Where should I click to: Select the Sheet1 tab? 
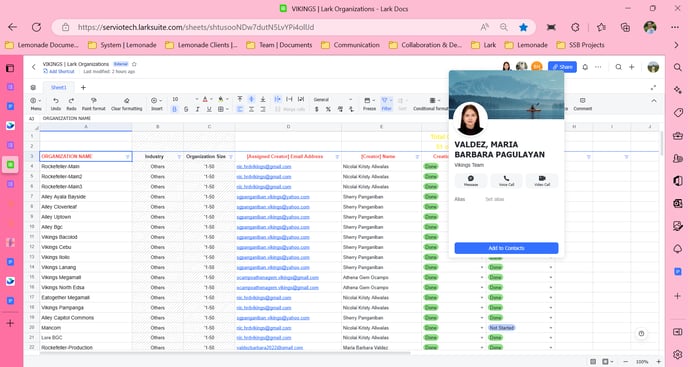58,87
